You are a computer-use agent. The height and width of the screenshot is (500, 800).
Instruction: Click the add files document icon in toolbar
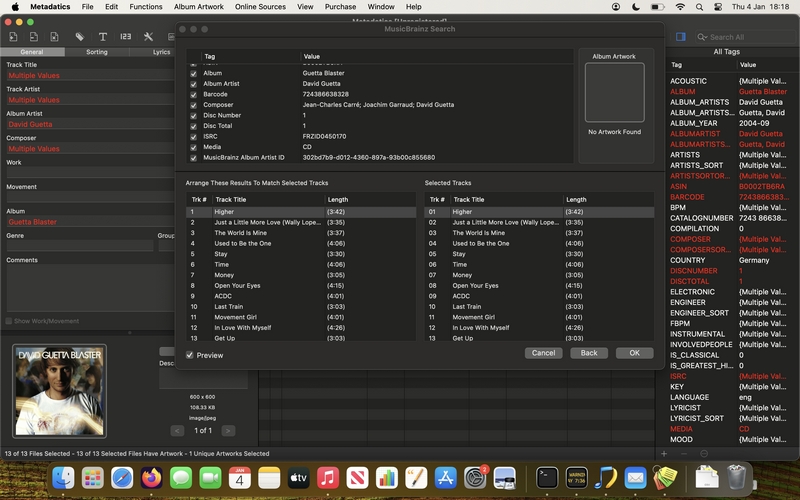click(x=13, y=37)
